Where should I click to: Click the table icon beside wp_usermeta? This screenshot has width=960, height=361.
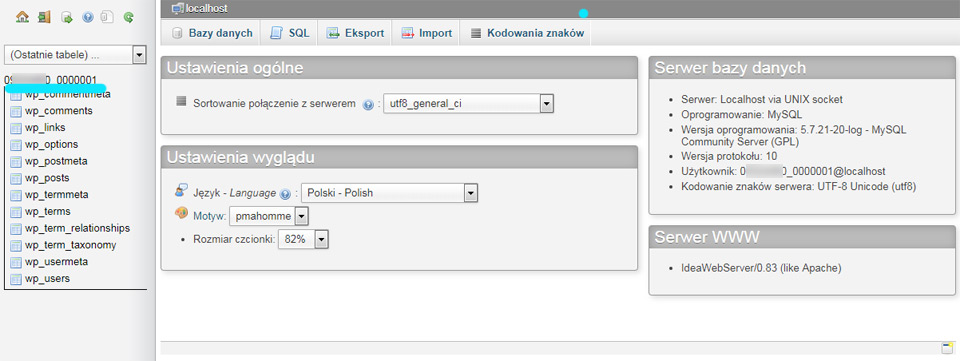tap(16, 262)
